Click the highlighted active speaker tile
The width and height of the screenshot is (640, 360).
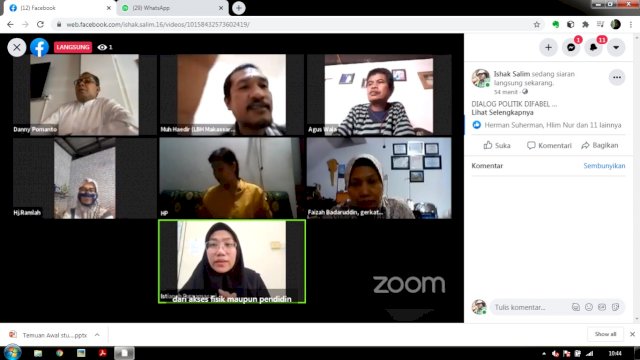[232, 262]
